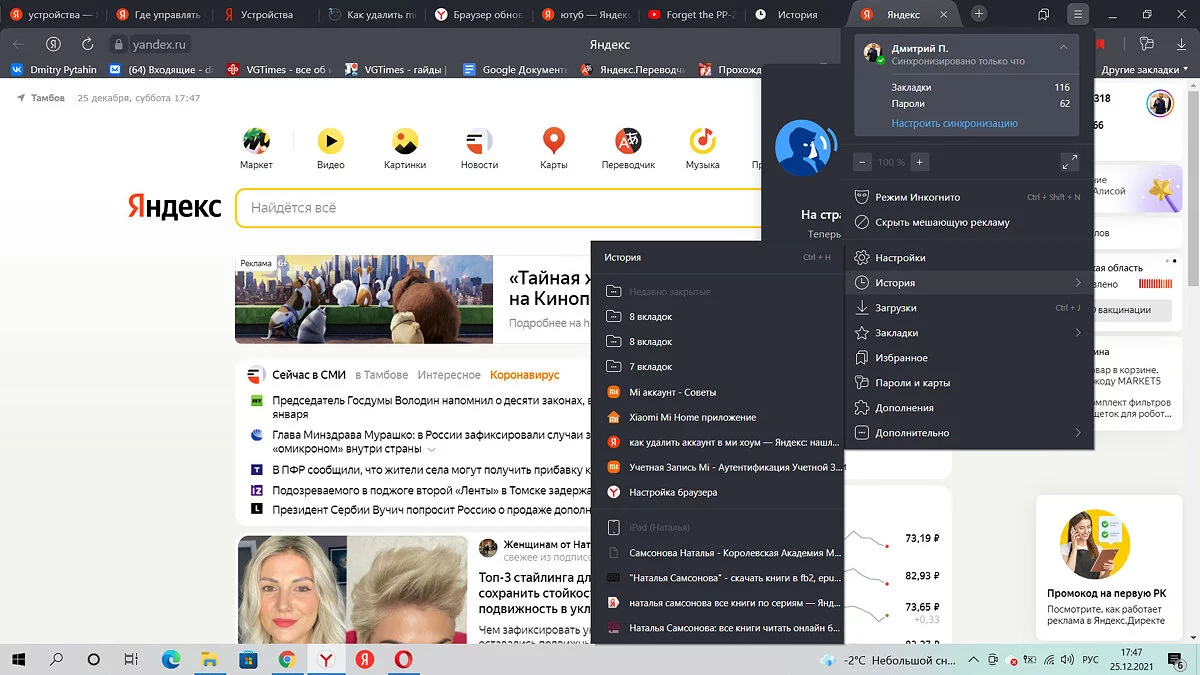Click the page reload icon

tap(88, 44)
